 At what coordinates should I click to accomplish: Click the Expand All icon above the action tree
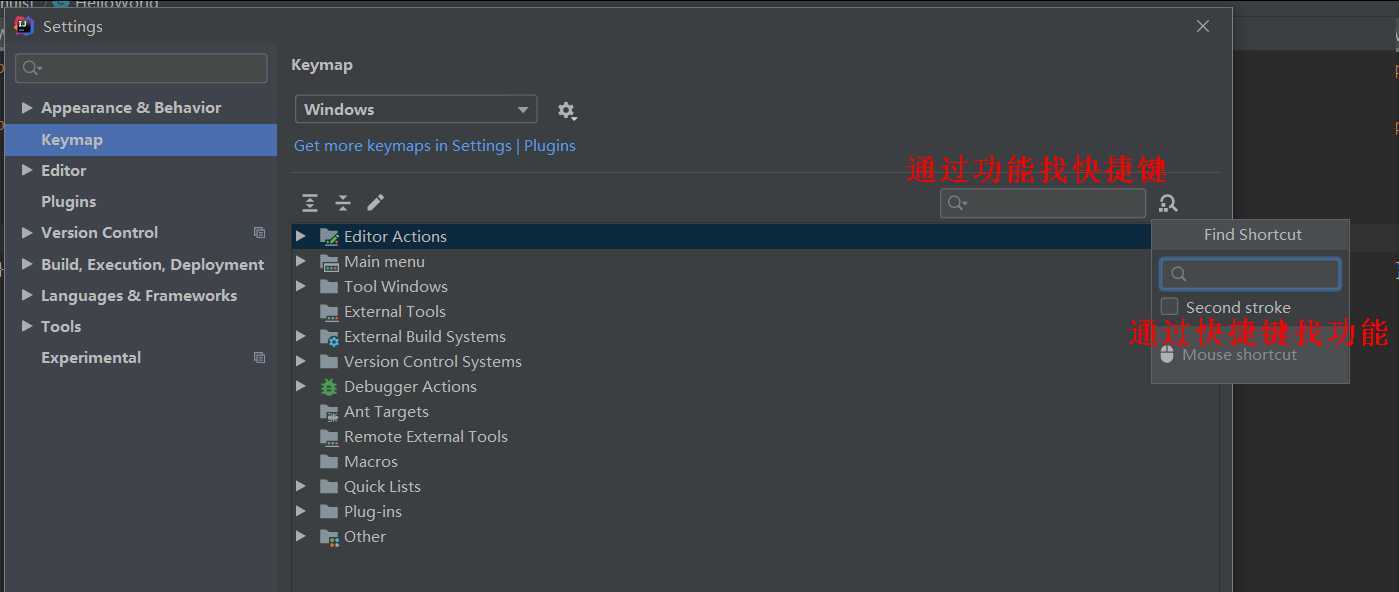coord(310,203)
